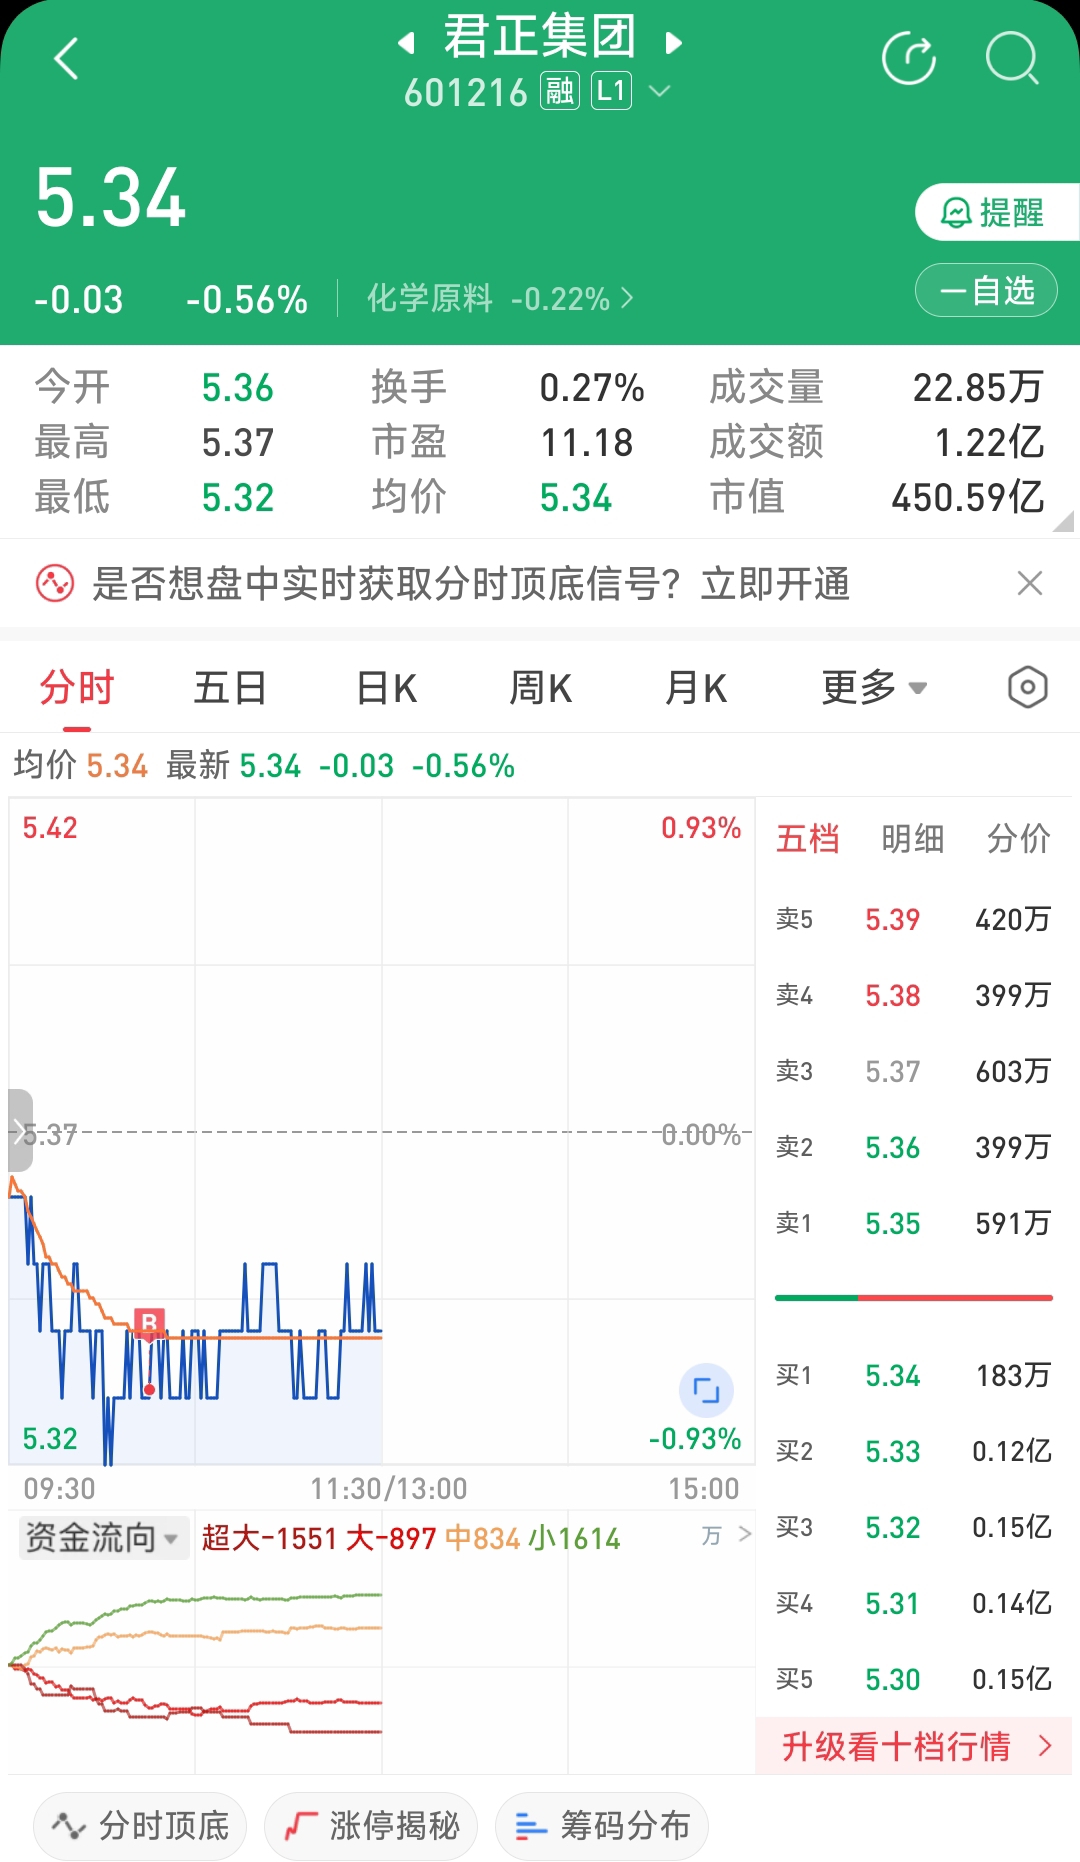Switch to 月K chart tab
The width and height of the screenshot is (1080, 1862).
(696, 688)
